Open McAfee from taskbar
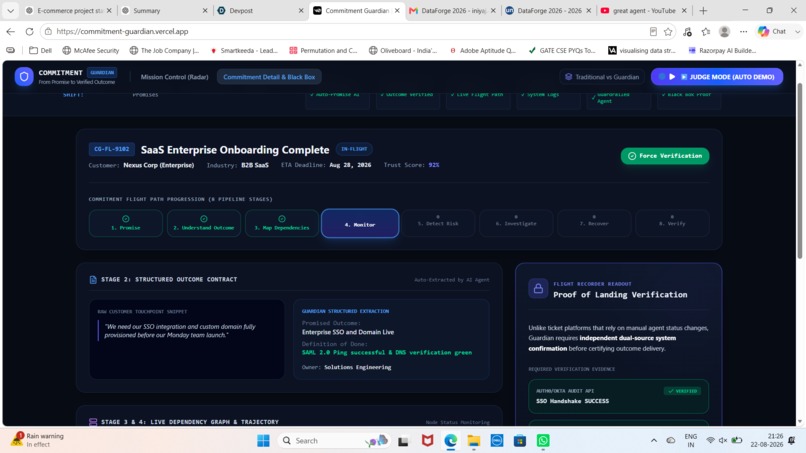Image resolution: width=806 pixels, height=453 pixels. click(x=427, y=441)
